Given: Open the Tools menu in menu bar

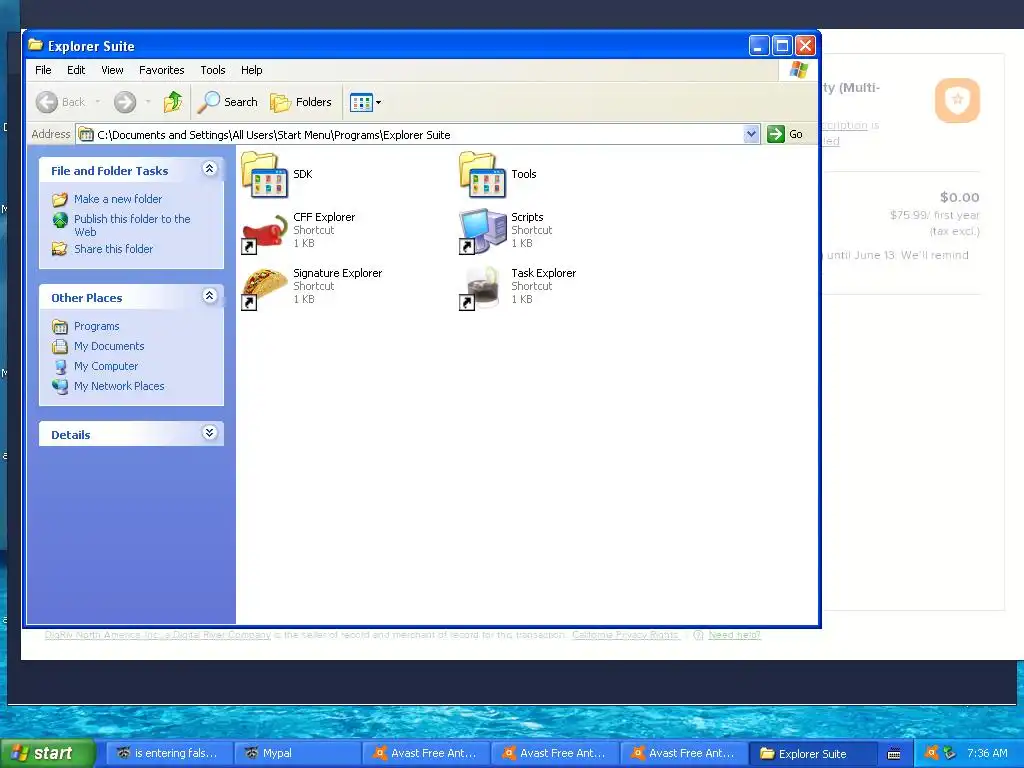Looking at the screenshot, I should (x=212, y=70).
